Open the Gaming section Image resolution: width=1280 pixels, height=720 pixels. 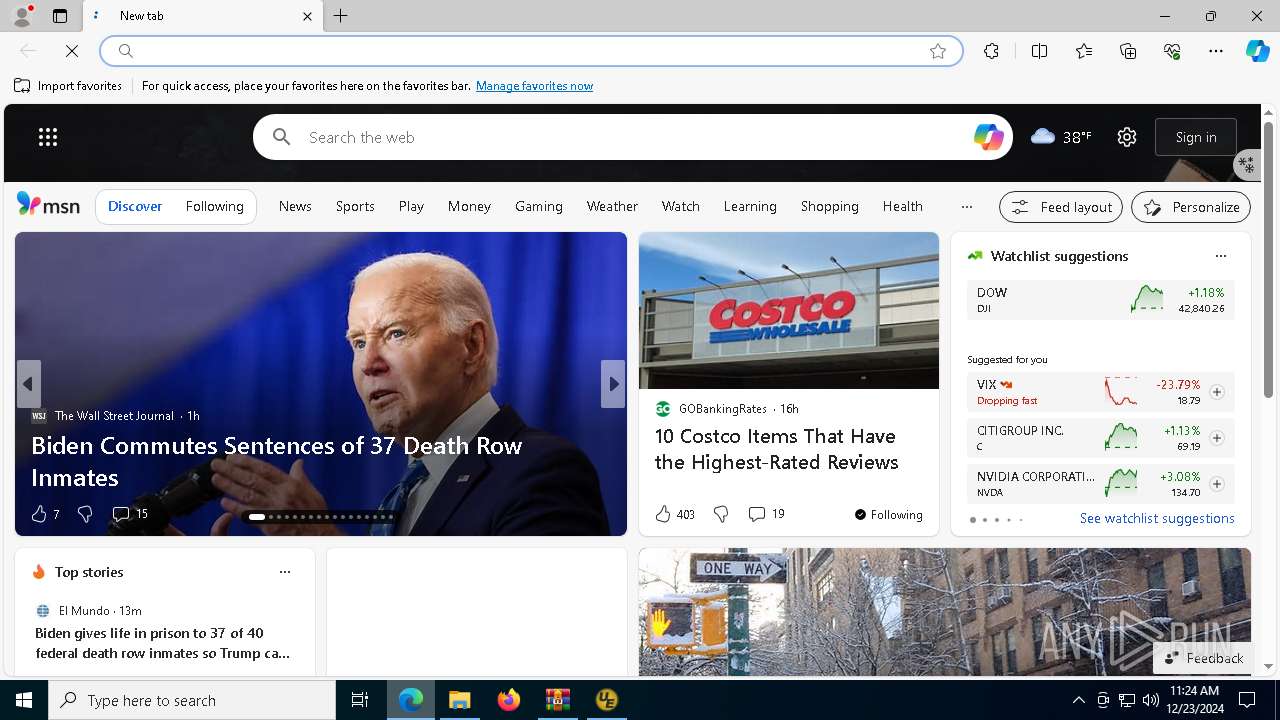[539, 207]
